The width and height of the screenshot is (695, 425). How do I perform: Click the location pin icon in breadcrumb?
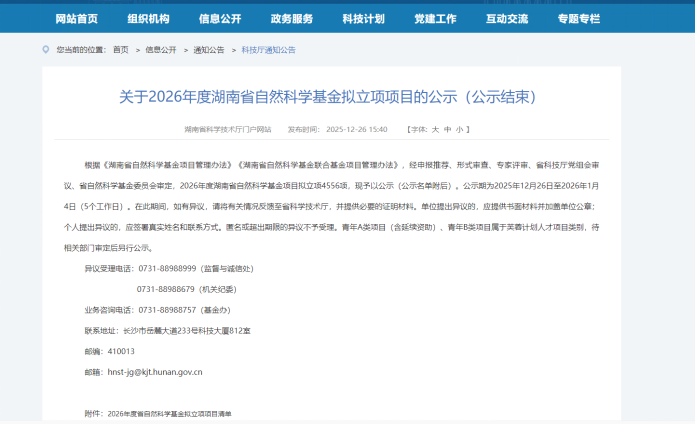45,49
